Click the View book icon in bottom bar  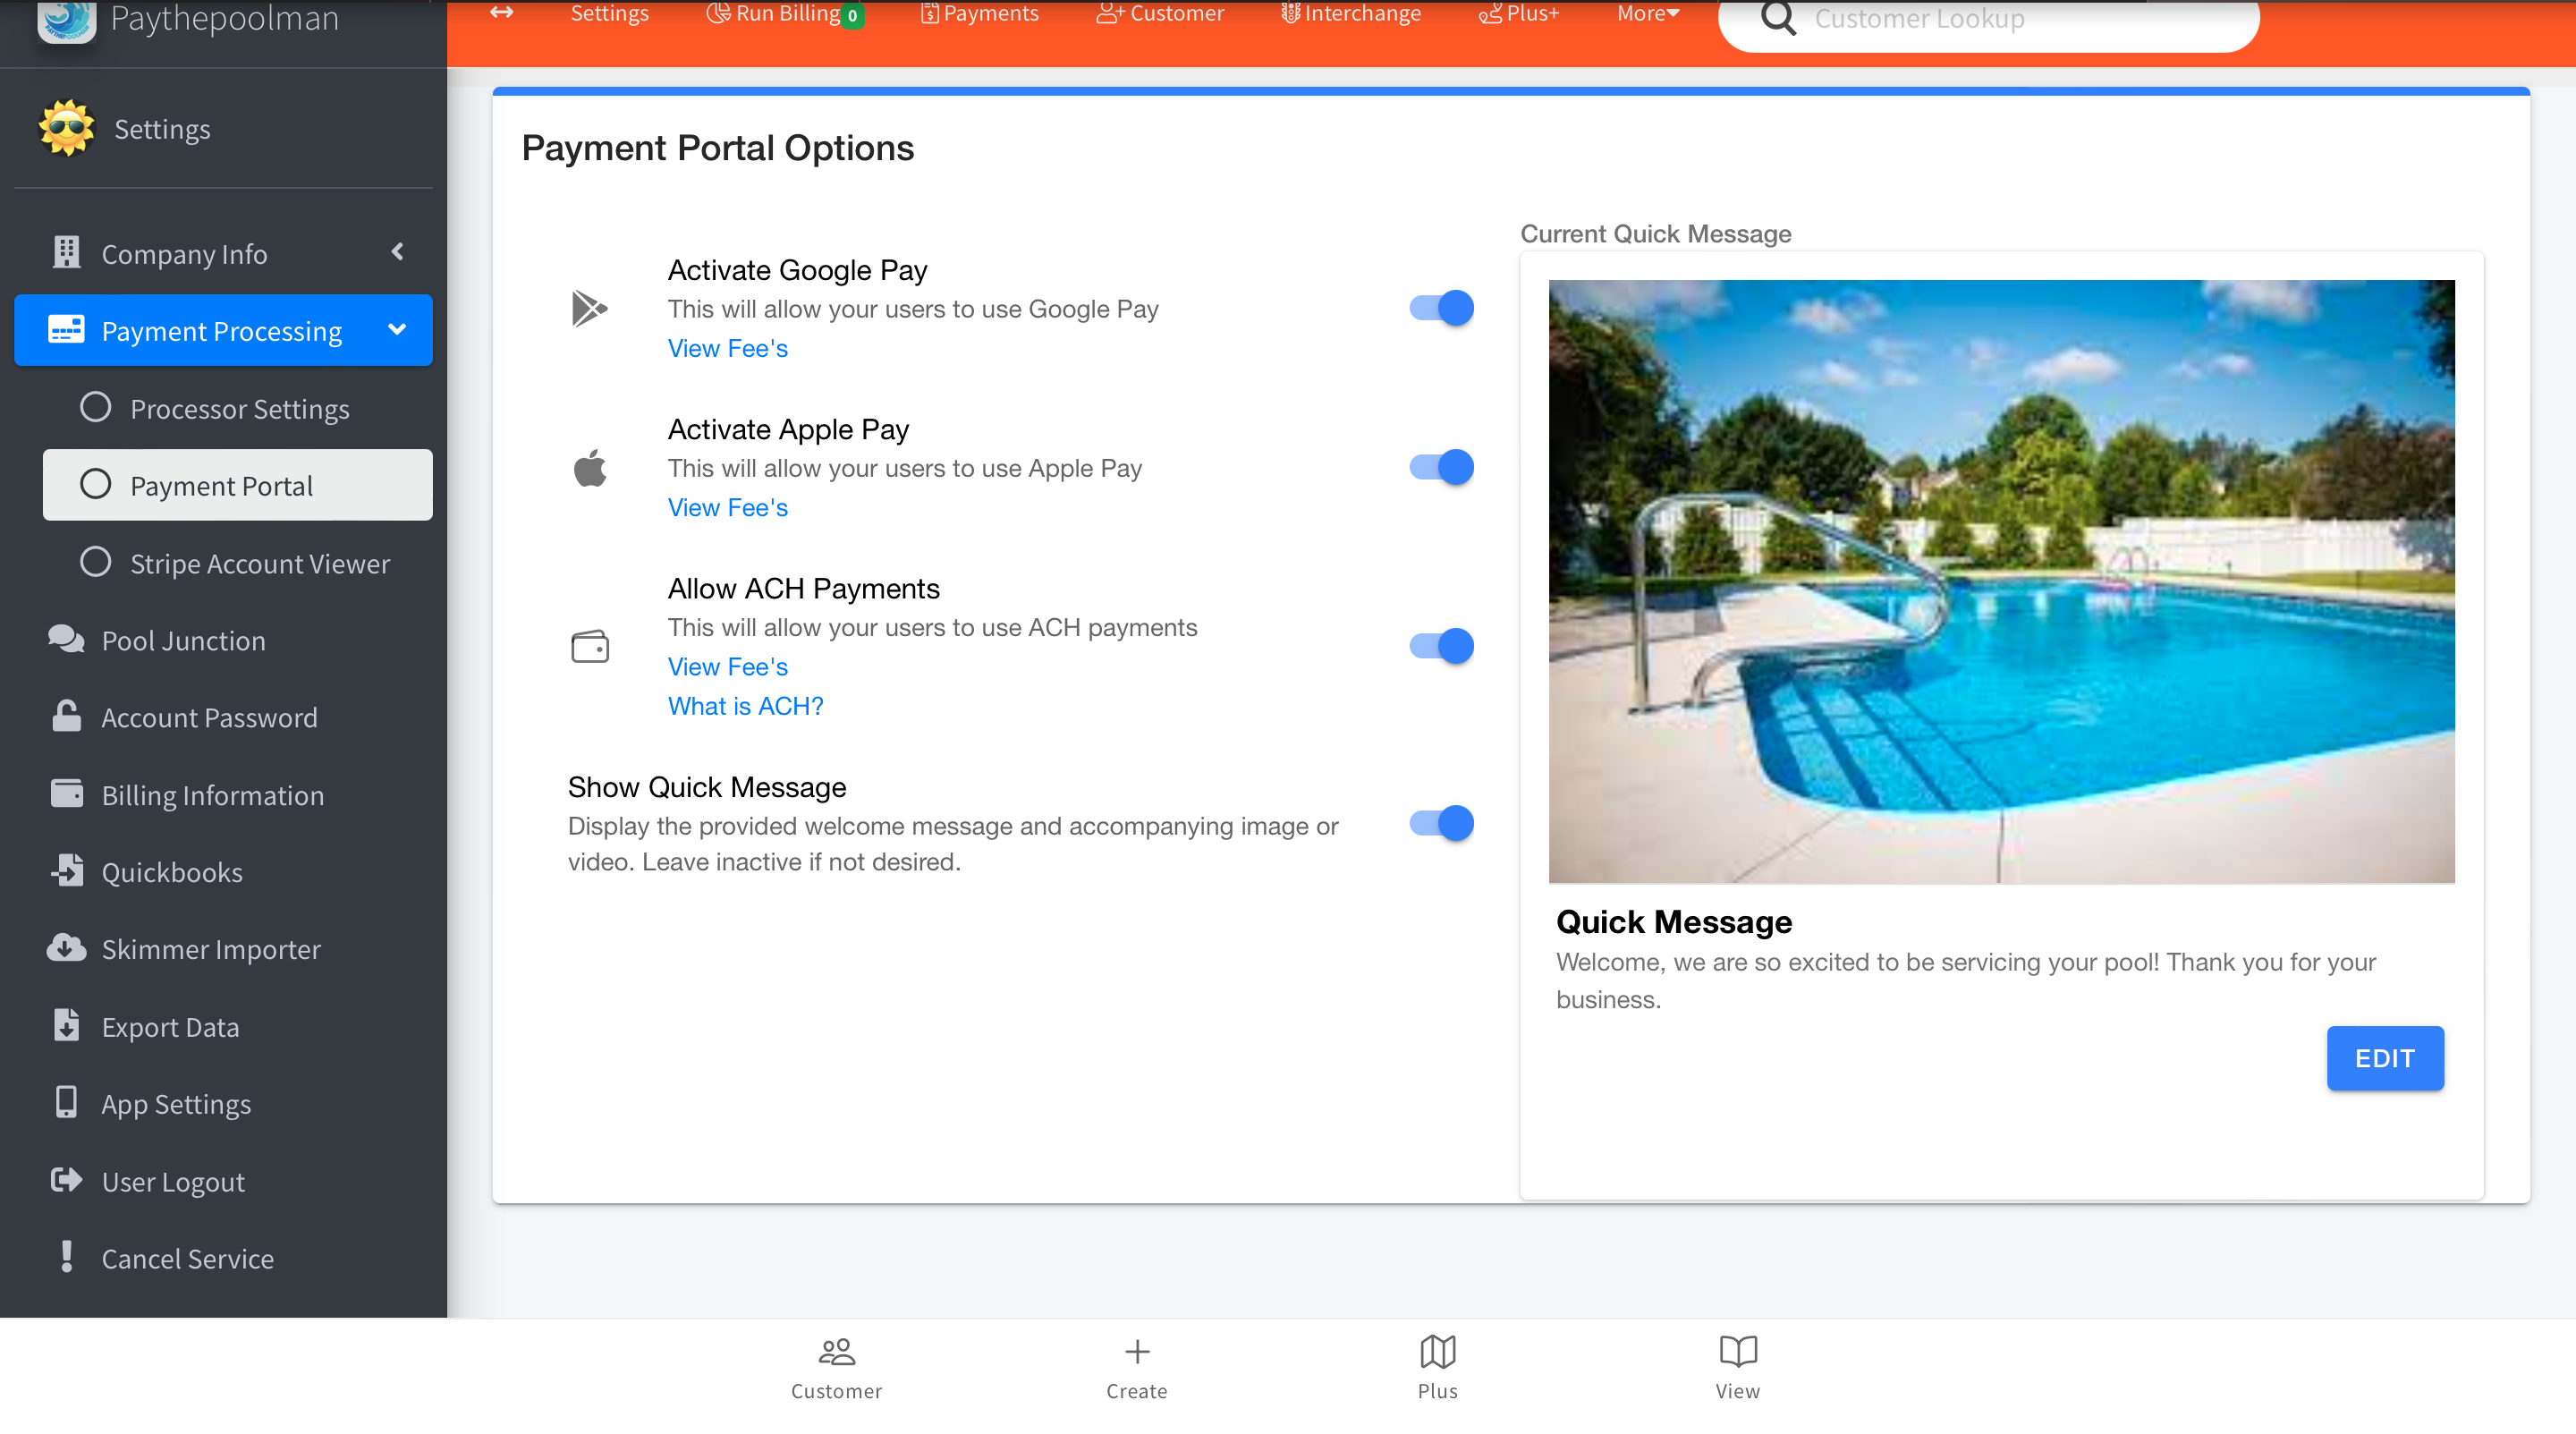pos(1737,1352)
